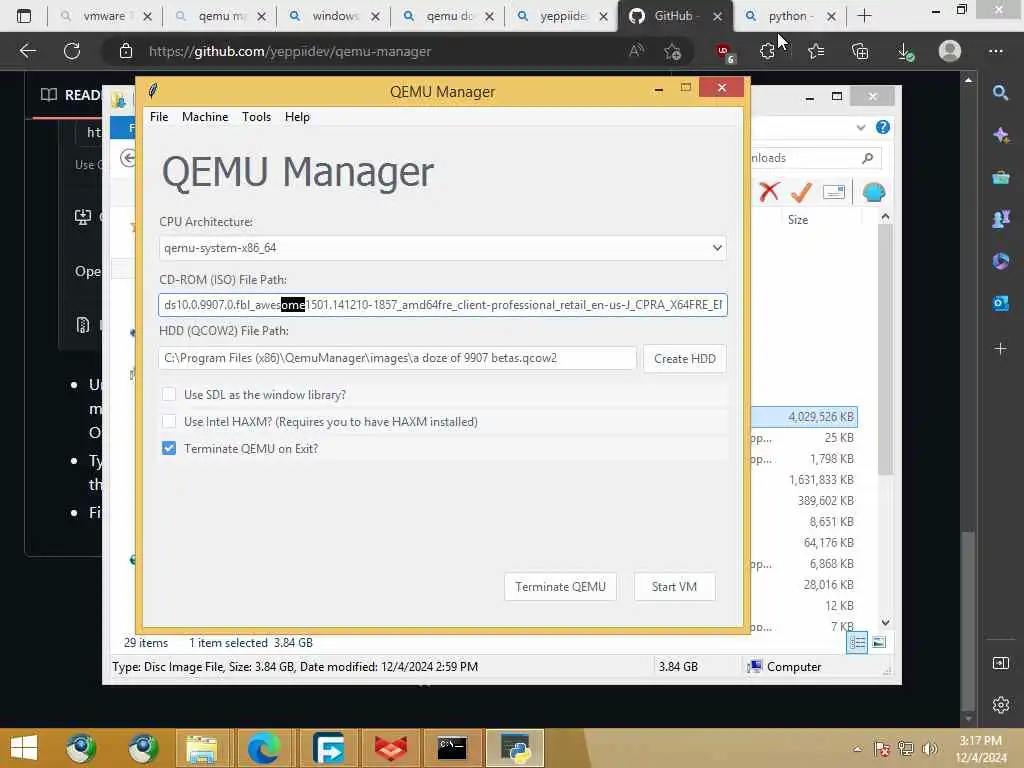Screen dimensions: 1024x768
Task: Click the README tab on GitHub page
Action: (x=71, y=95)
